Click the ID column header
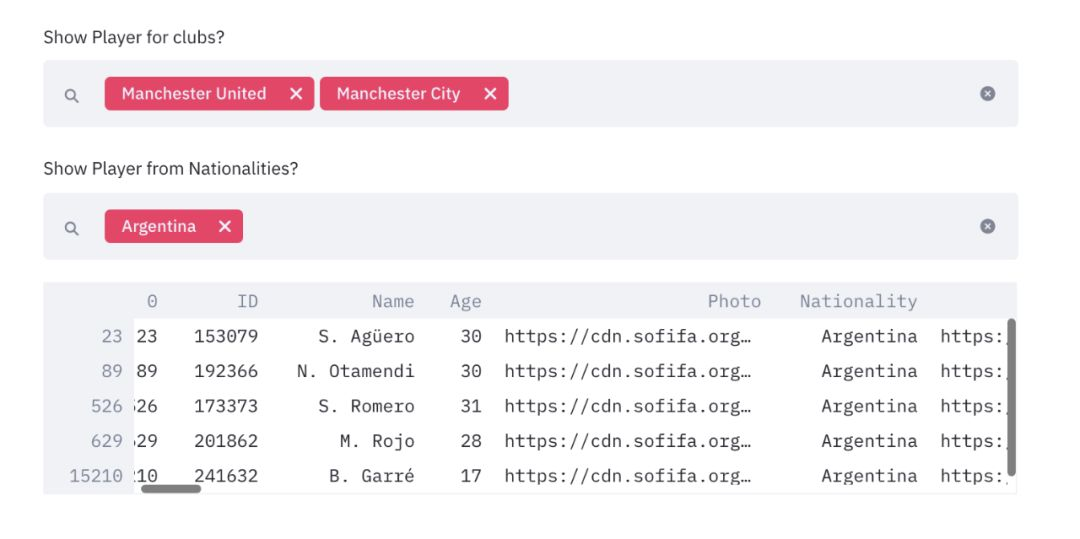1080x539 pixels. pyautogui.click(x=247, y=301)
